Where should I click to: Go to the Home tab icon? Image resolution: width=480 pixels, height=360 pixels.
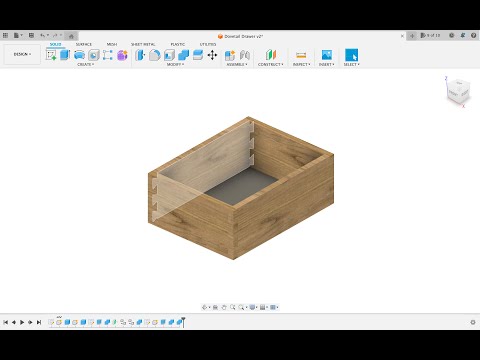point(71,36)
